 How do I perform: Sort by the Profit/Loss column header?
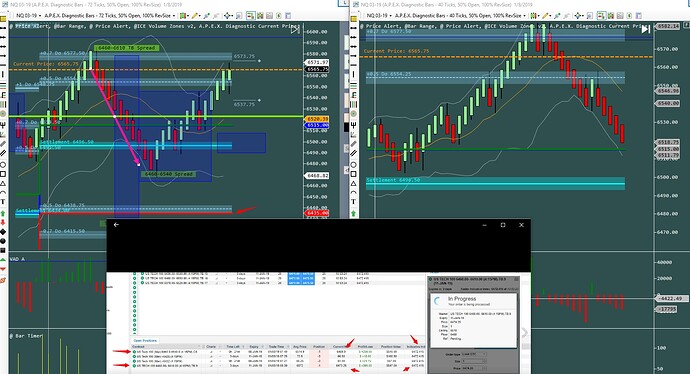[x=365, y=347]
